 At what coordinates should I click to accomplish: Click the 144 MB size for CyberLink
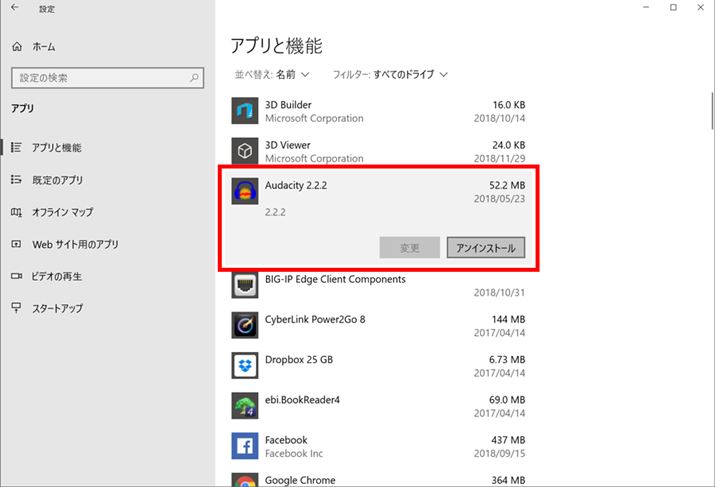pos(508,319)
